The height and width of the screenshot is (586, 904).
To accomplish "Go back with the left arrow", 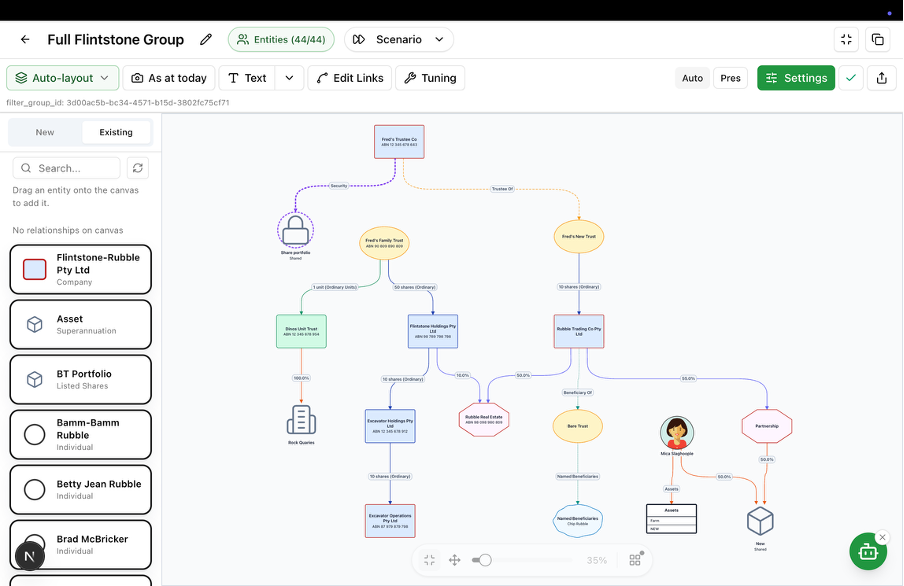I will [x=25, y=39].
